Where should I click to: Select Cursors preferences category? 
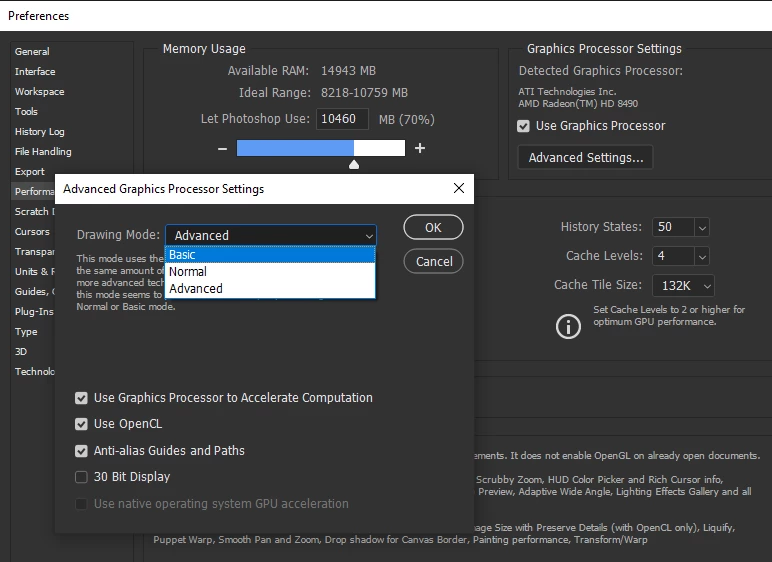(32, 231)
